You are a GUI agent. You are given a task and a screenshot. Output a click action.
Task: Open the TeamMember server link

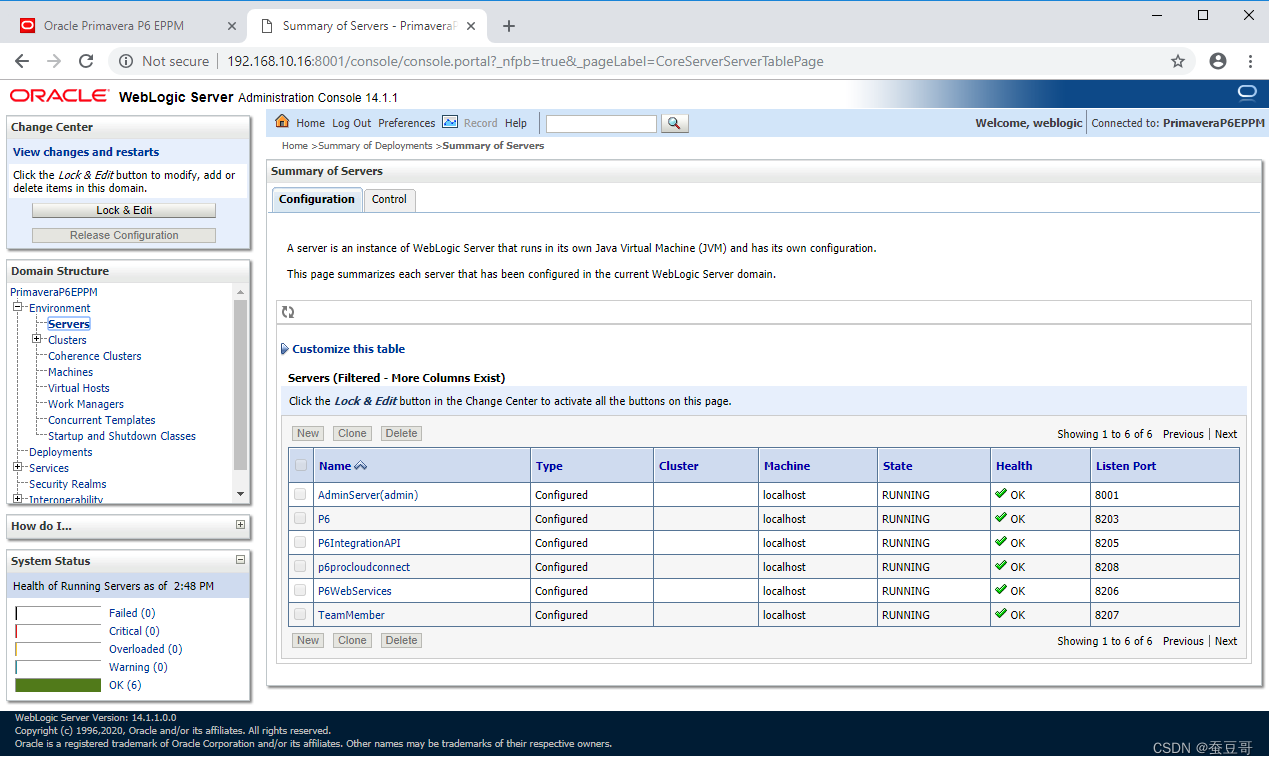point(351,615)
